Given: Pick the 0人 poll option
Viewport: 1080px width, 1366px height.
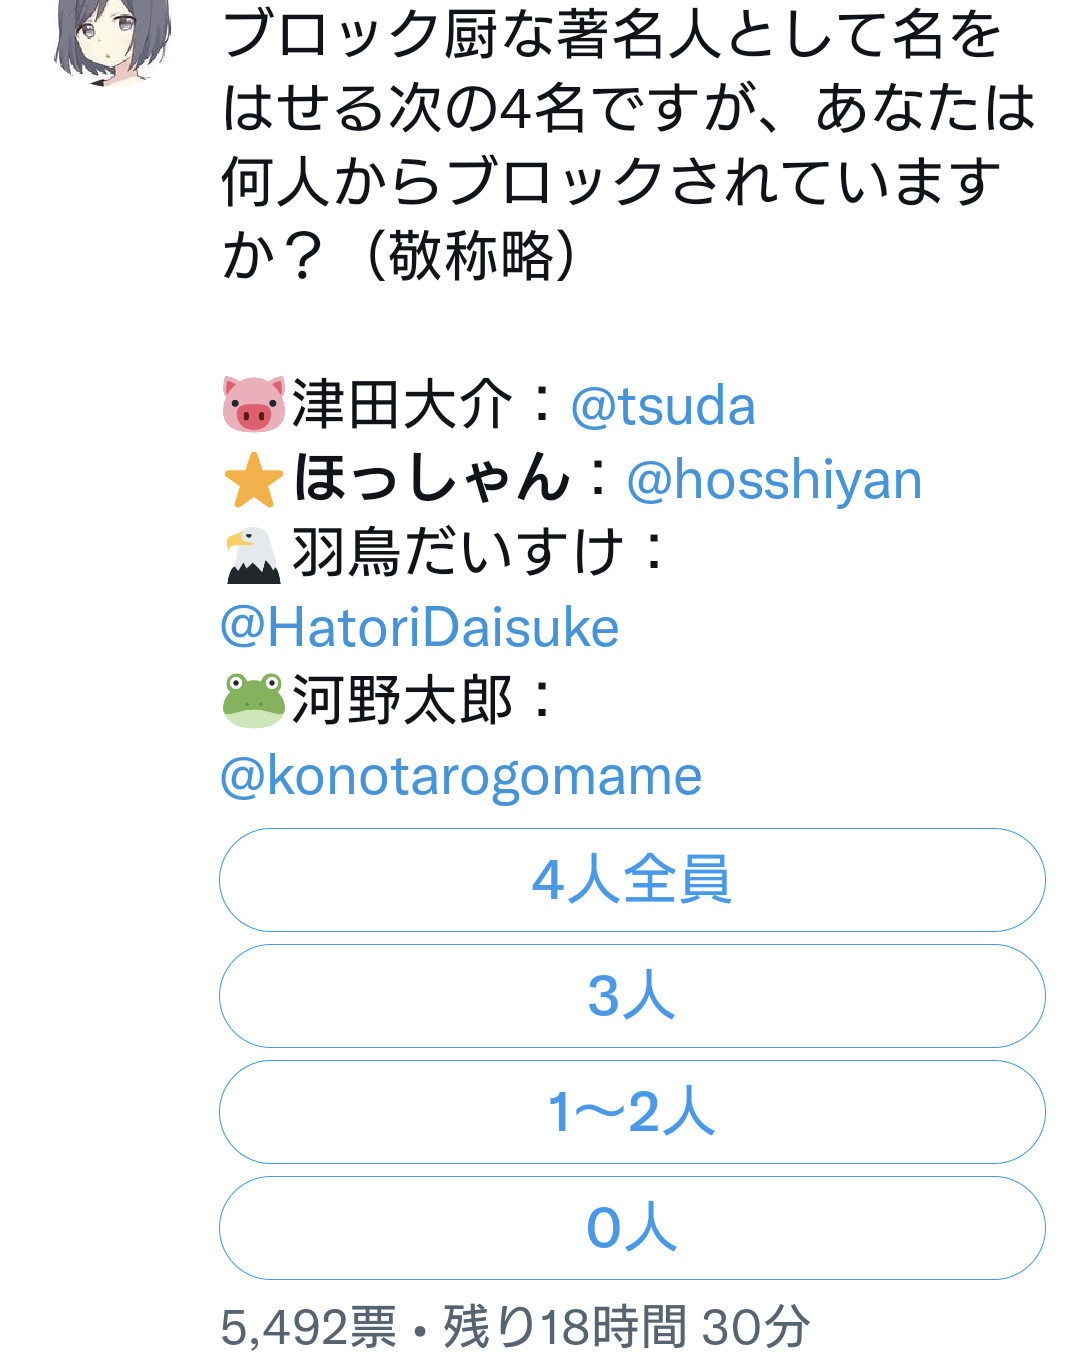Looking at the screenshot, I should click(632, 1228).
